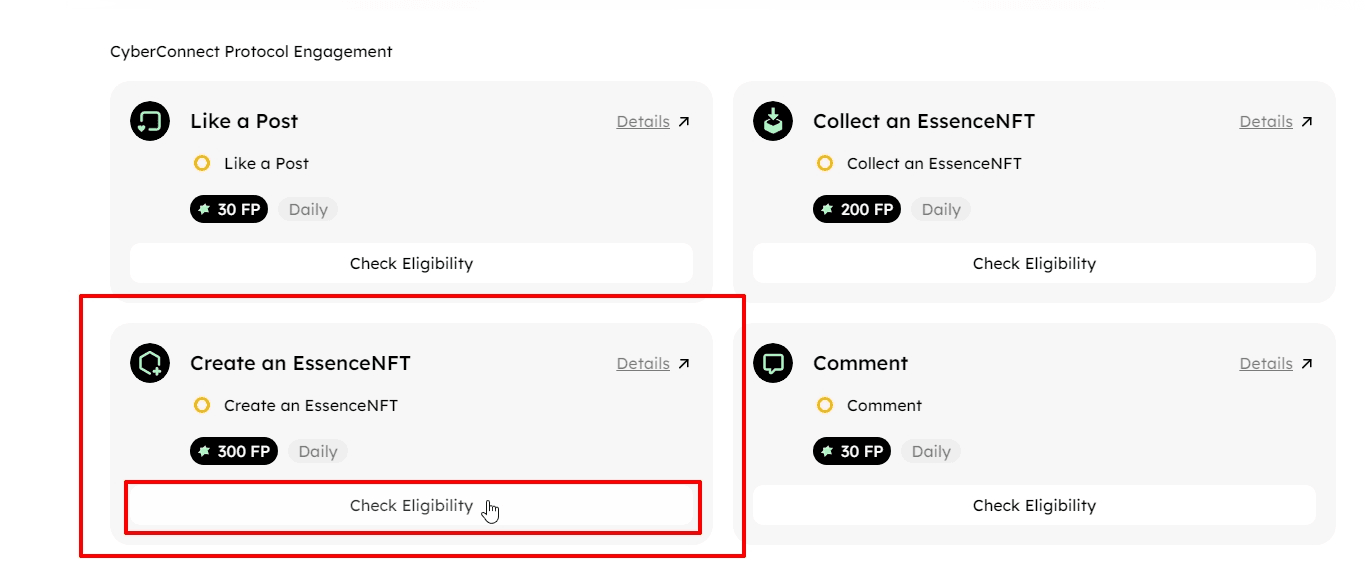Check Eligibility for Like a Post
This screenshot has width=1365, height=564.
click(x=411, y=264)
